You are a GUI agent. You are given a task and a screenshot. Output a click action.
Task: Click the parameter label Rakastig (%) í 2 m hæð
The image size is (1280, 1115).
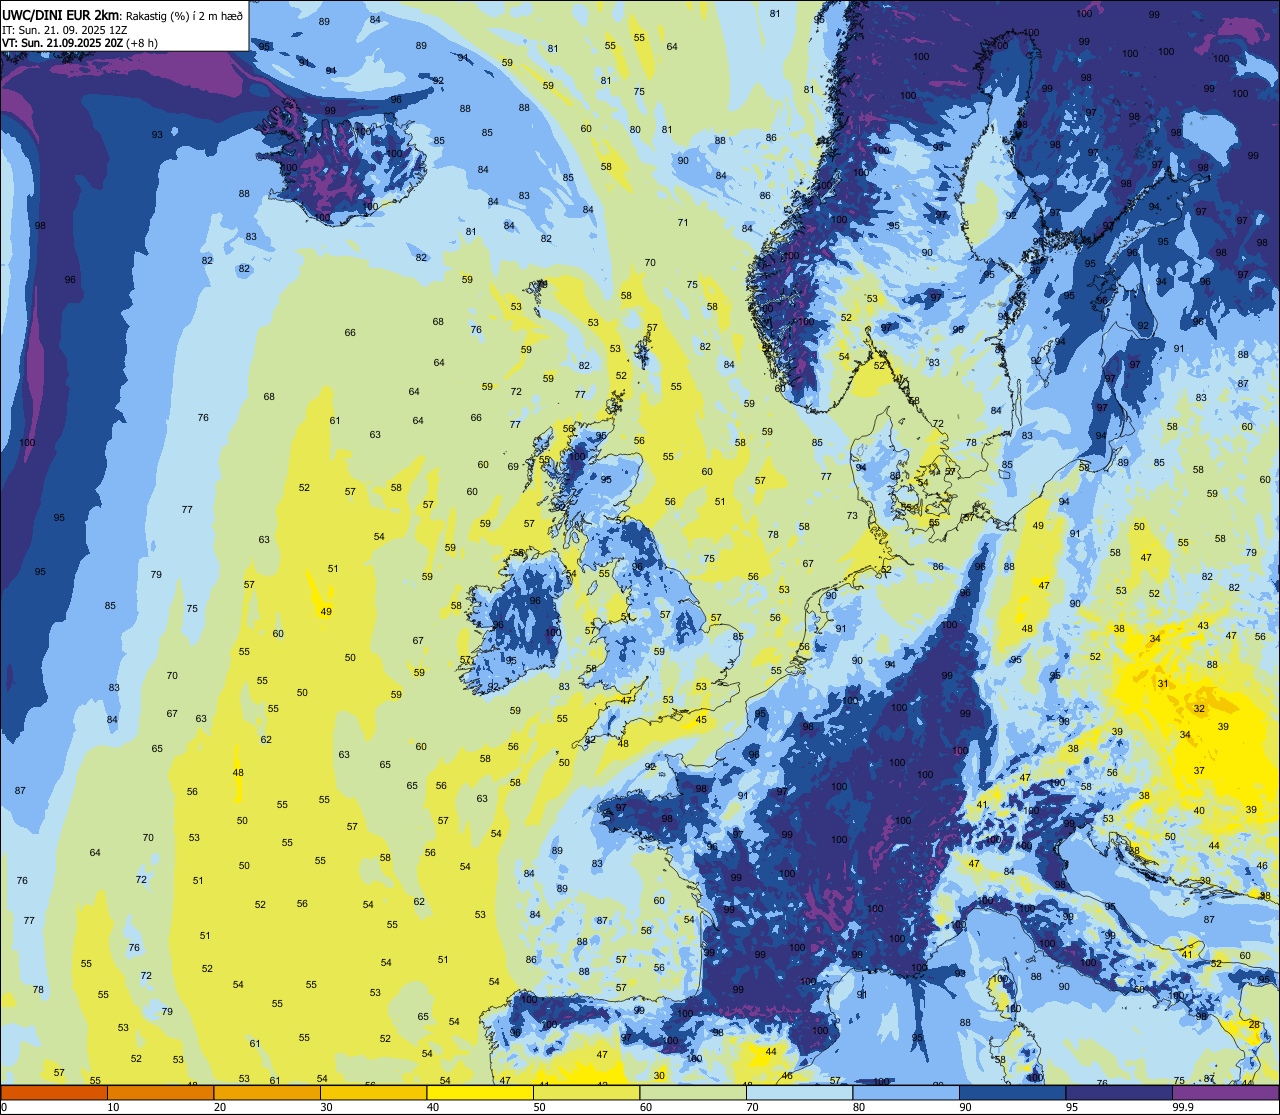pyautogui.click(x=184, y=15)
